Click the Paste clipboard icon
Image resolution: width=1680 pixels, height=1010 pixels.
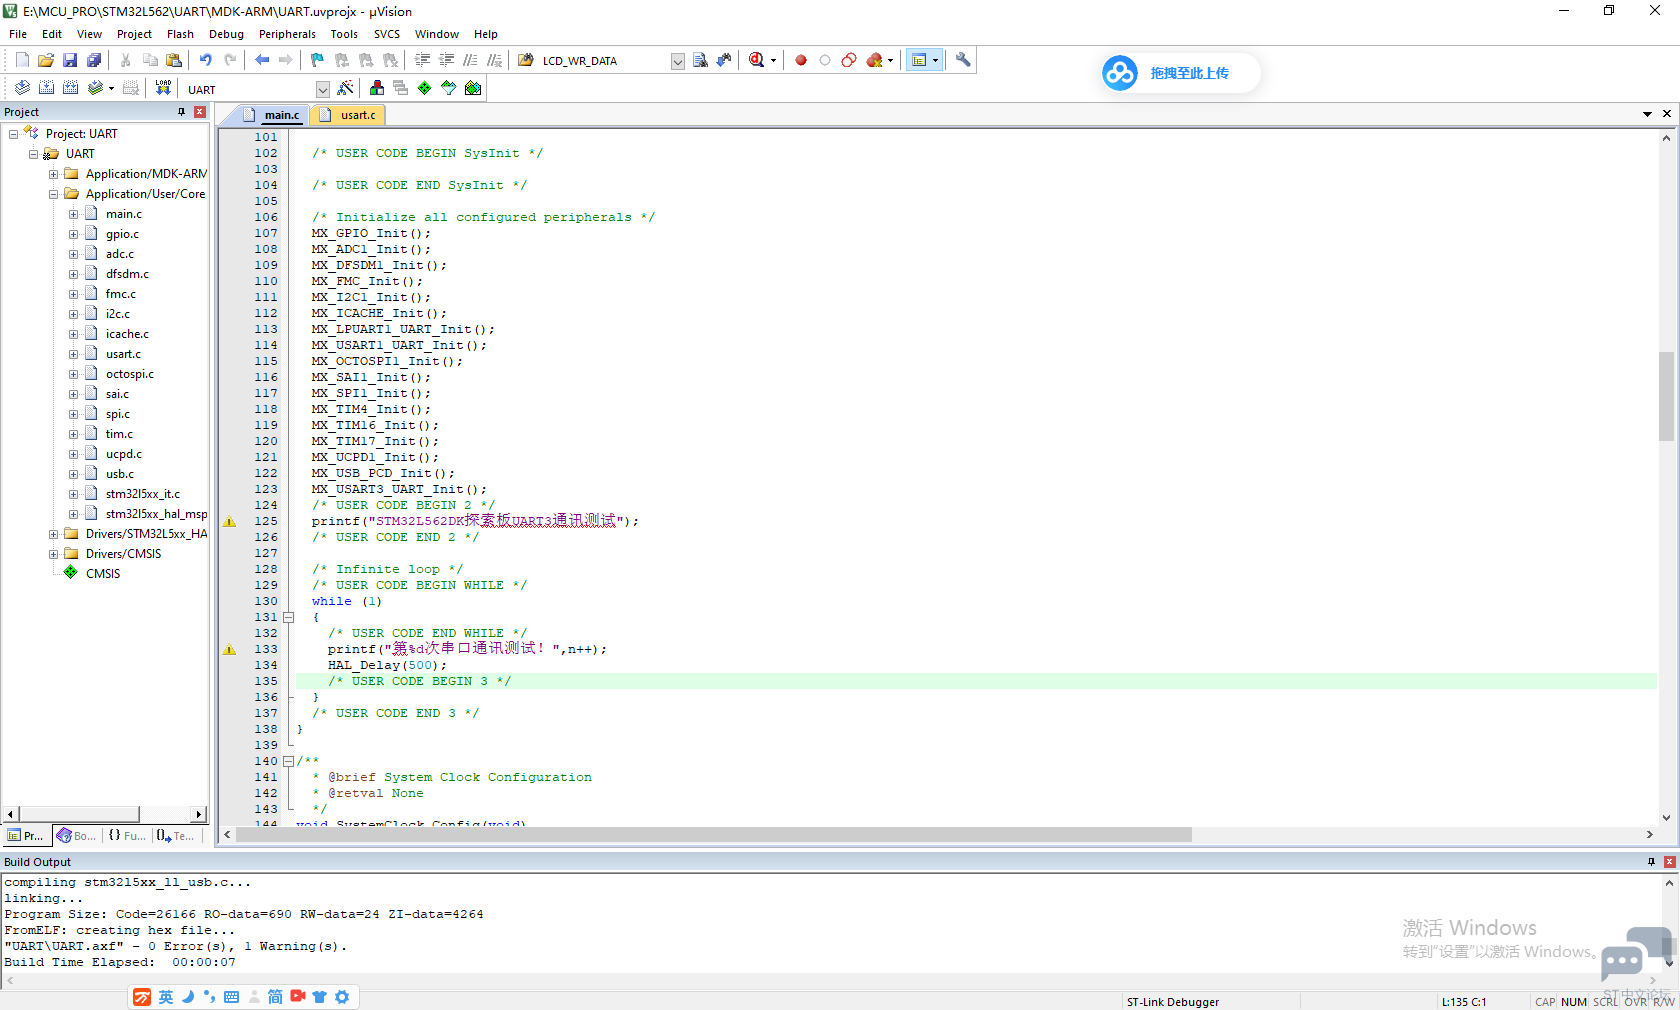point(174,60)
